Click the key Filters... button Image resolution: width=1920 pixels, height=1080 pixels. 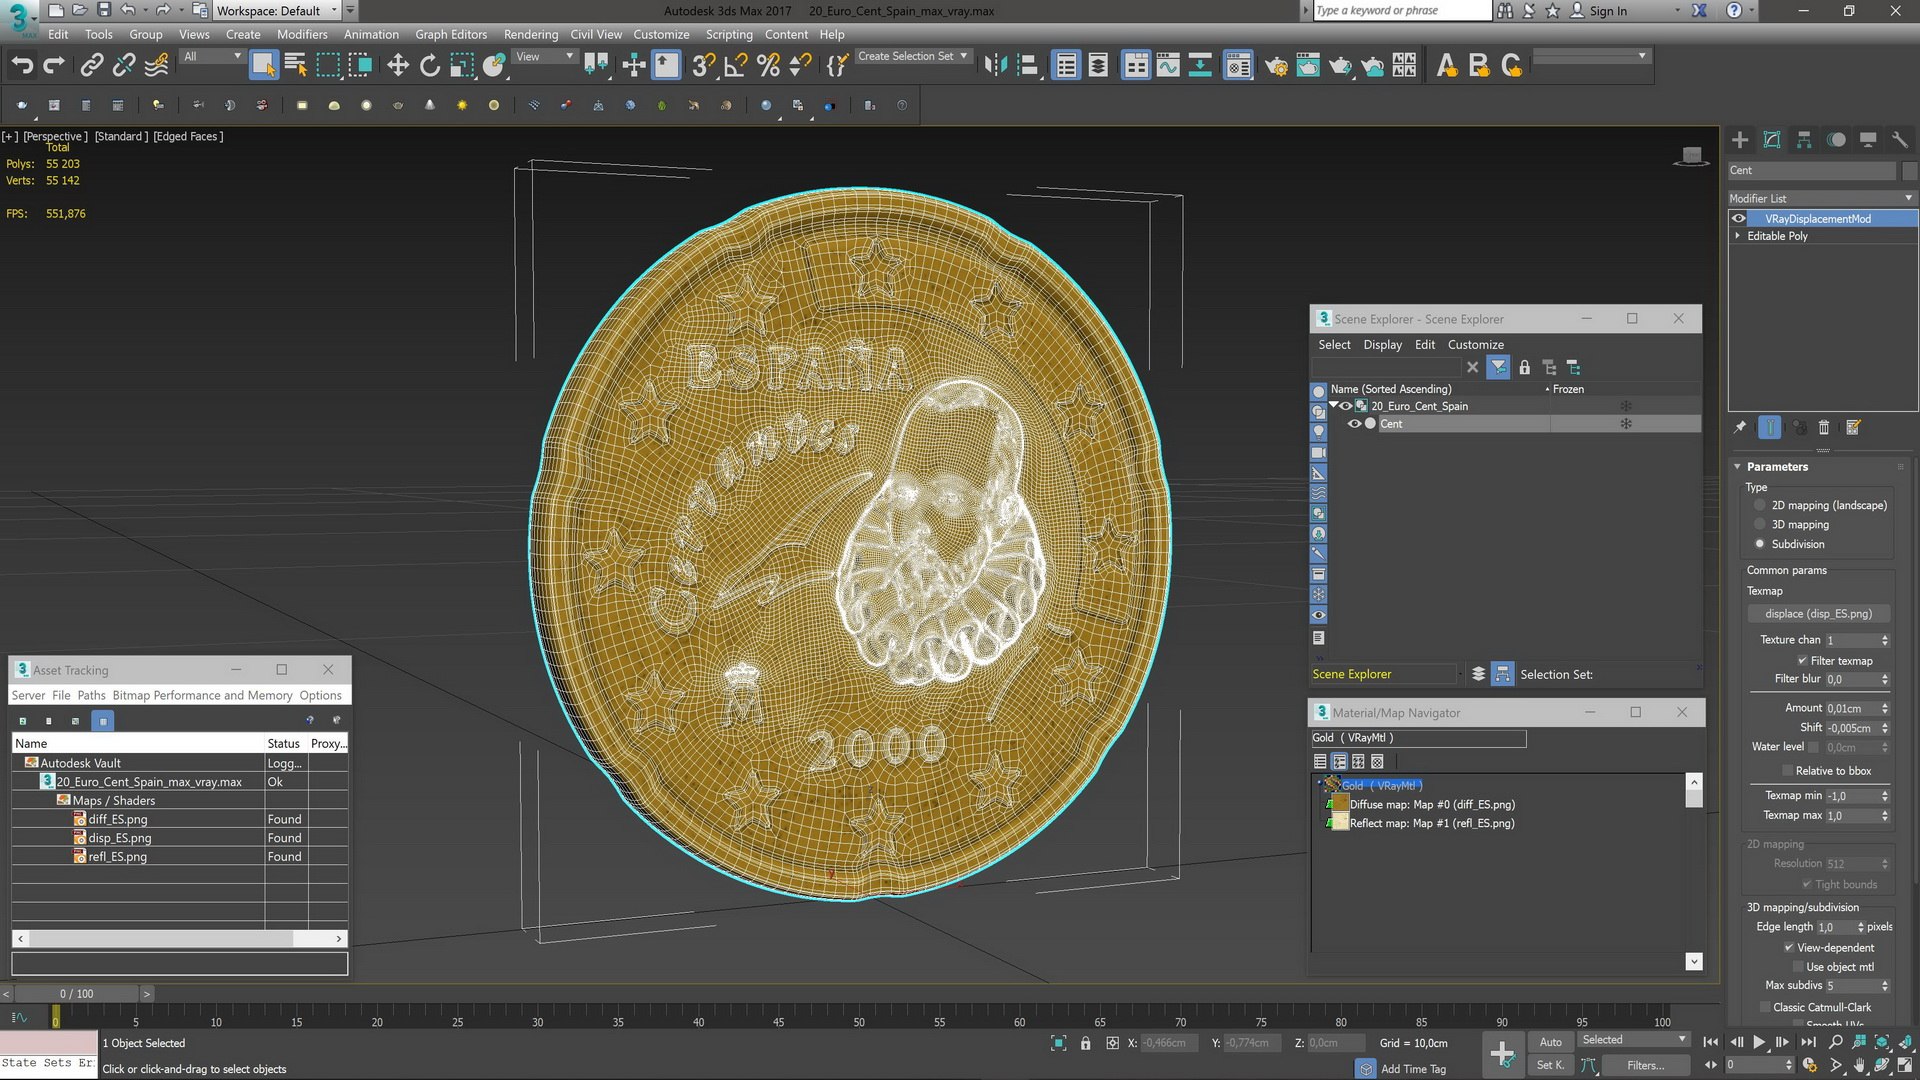tap(1645, 1066)
